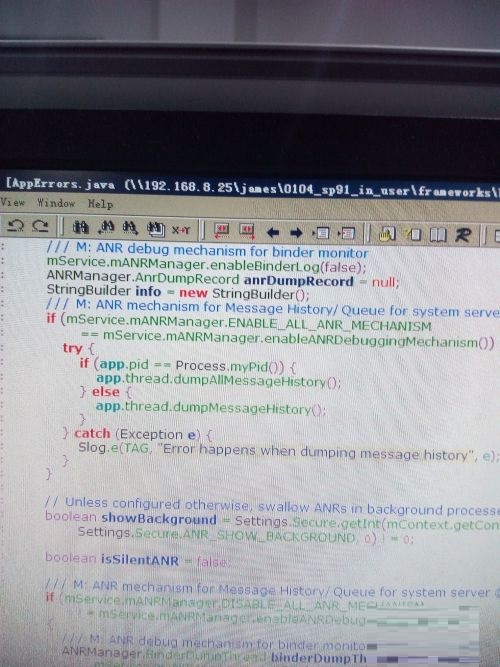Click the red next-link jump icon
The width and height of the screenshot is (500, 667).
pyautogui.click(x=247, y=231)
